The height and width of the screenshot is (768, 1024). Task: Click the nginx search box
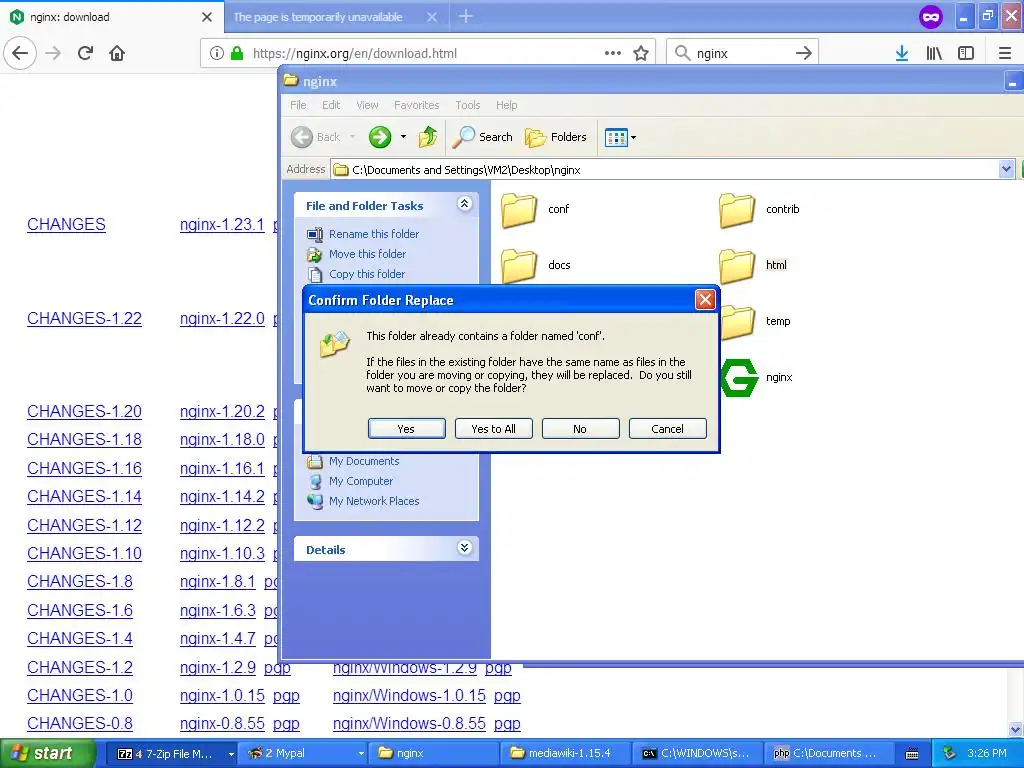pyautogui.click(x=741, y=53)
